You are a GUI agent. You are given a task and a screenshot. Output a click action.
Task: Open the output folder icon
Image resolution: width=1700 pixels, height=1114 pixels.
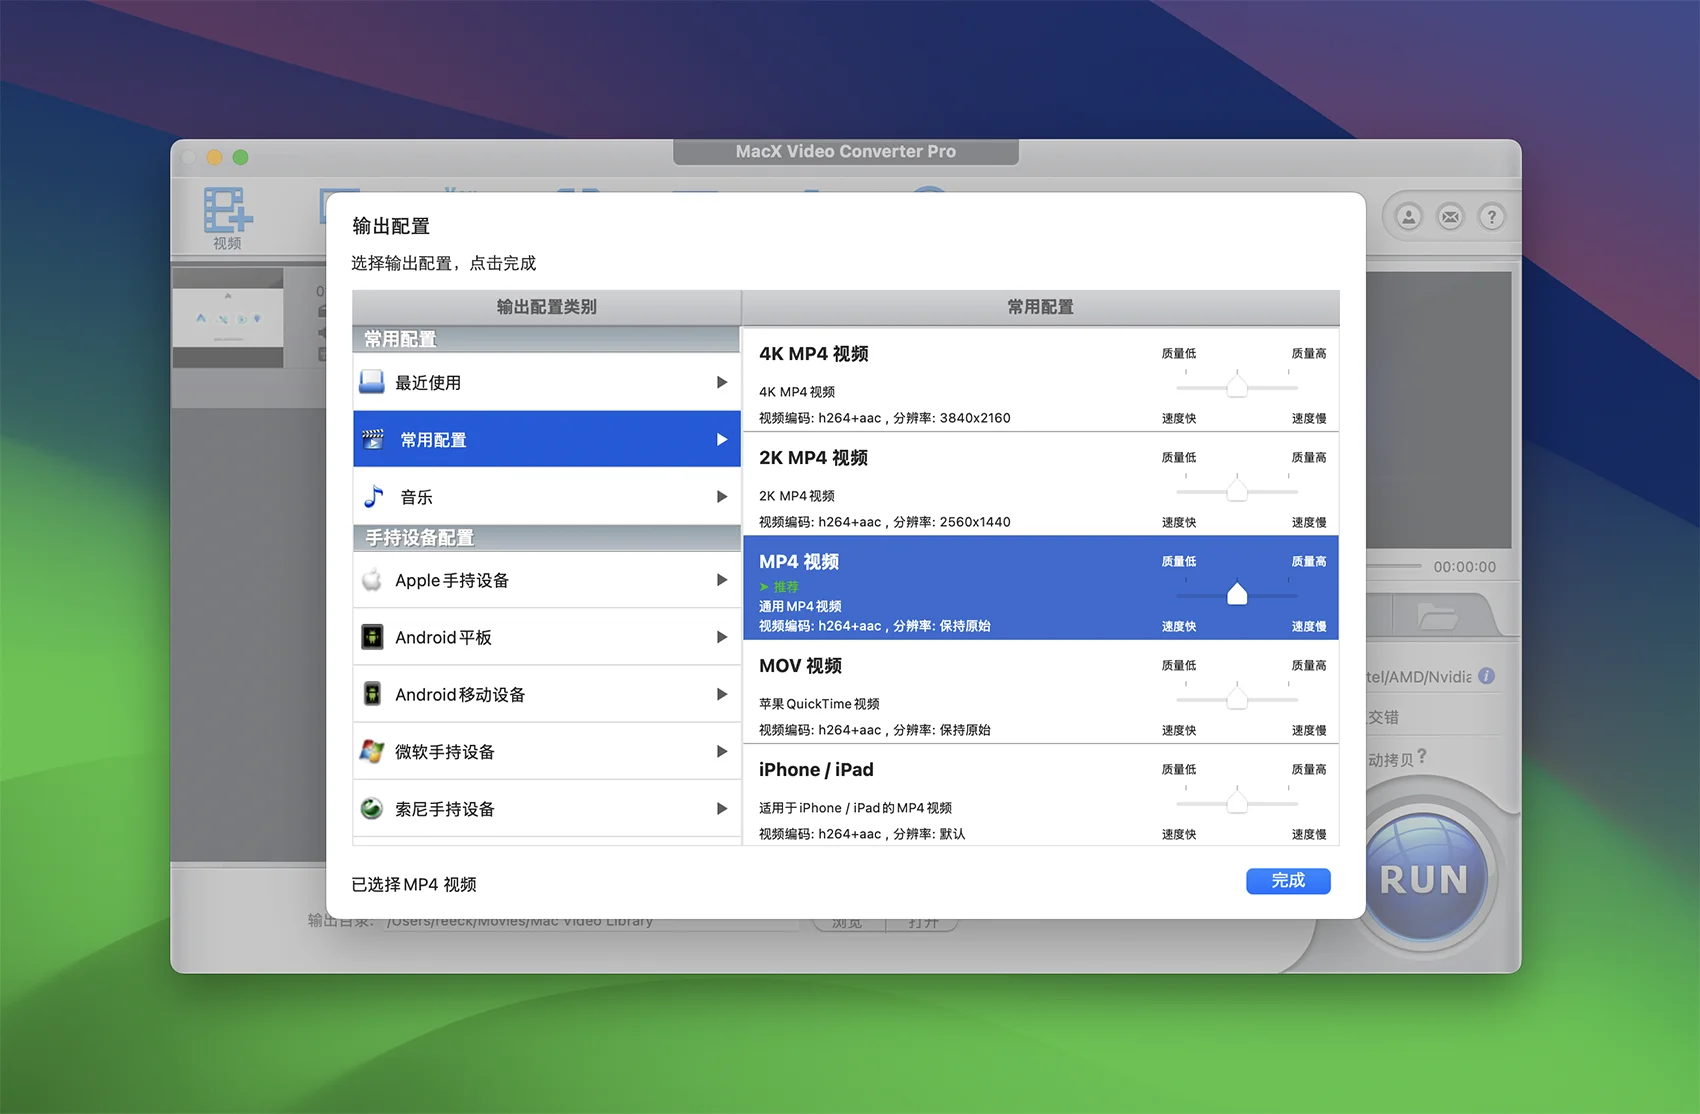1437,616
